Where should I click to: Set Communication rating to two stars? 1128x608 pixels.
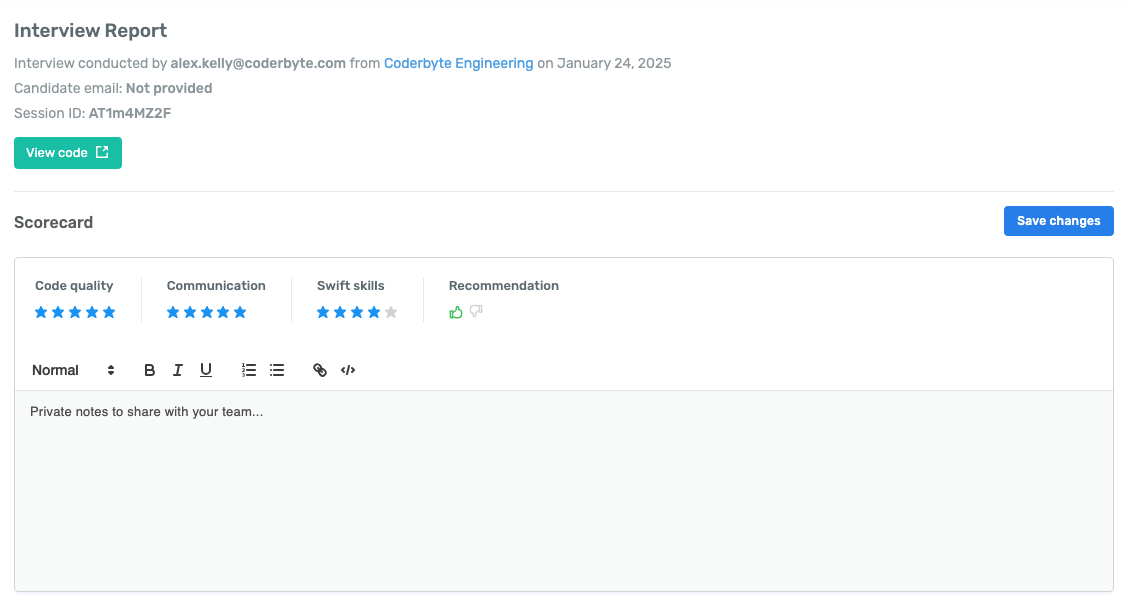[190, 312]
